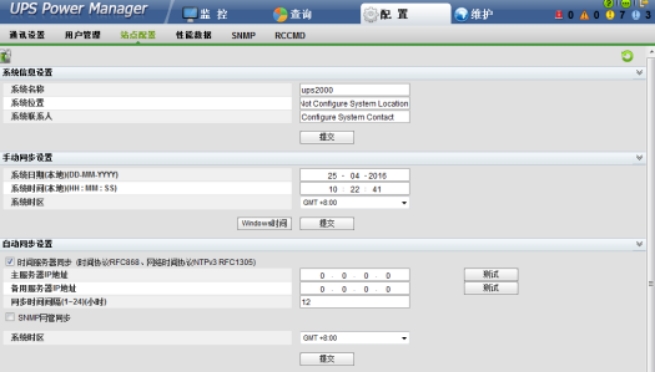Click the blue info alarm icon
This screenshot has height=373, width=655.
636,15
